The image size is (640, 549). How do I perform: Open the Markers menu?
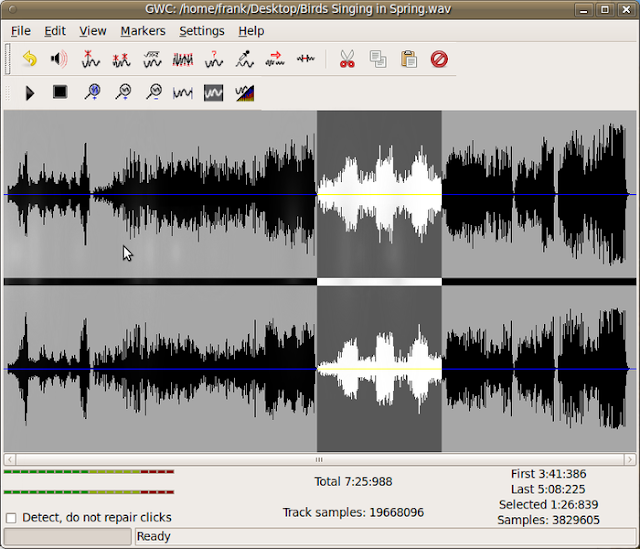click(142, 31)
